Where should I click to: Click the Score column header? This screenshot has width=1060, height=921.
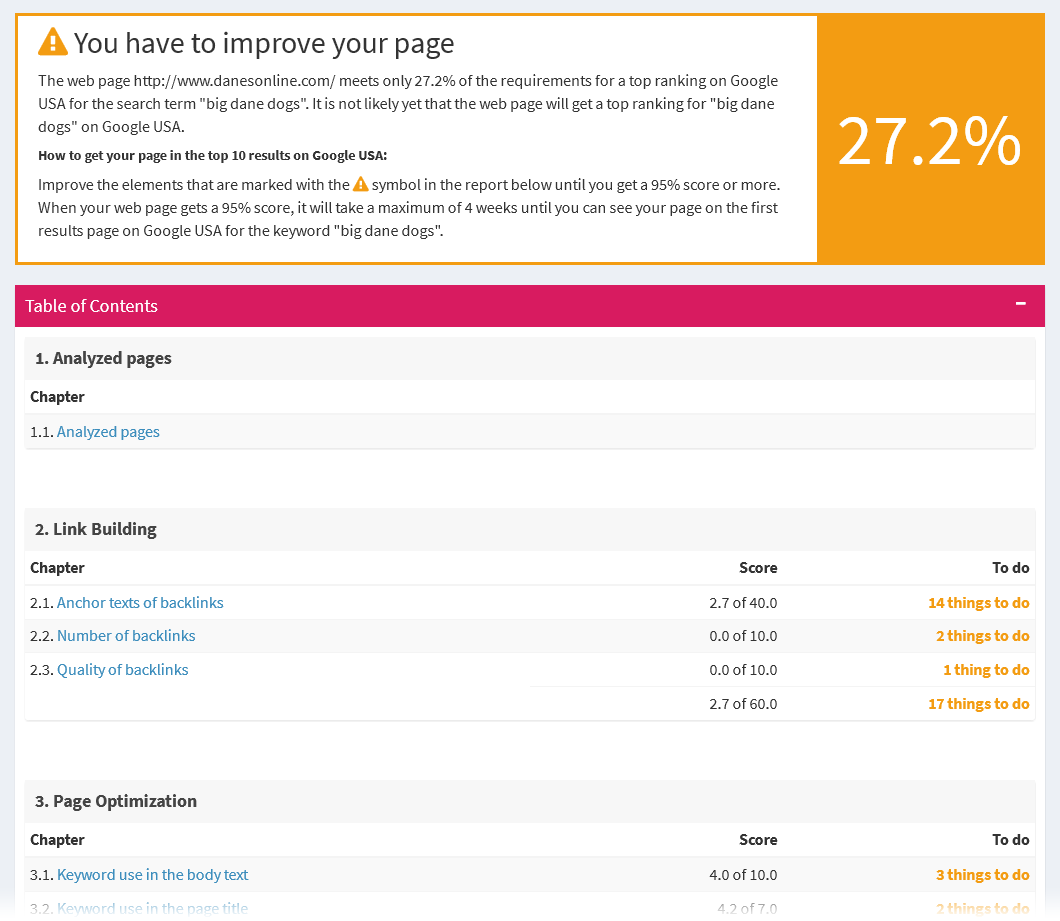point(758,567)
